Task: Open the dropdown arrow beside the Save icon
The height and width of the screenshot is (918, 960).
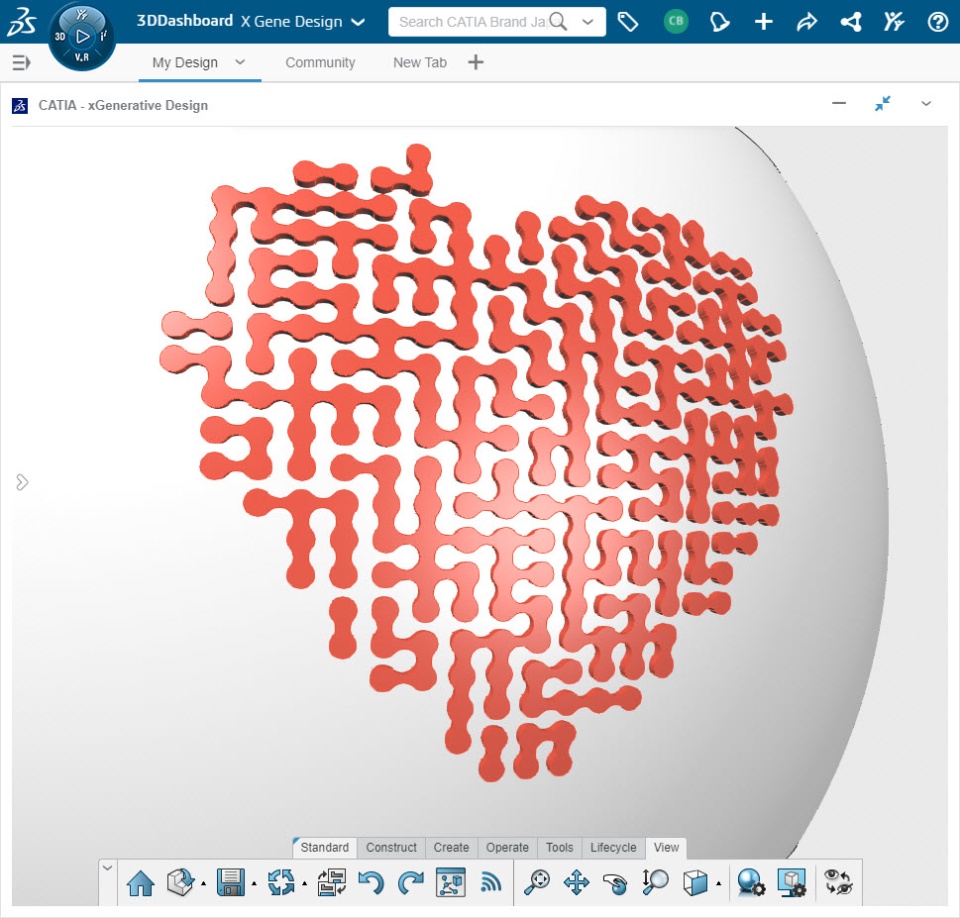Action: coord(254,884)
